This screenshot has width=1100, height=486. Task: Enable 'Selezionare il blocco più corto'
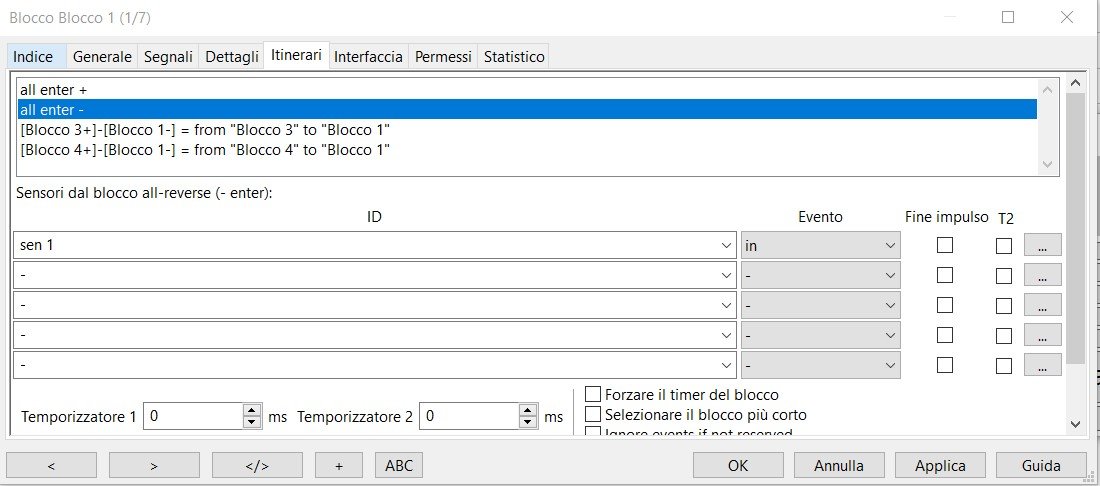click(x=593, y=414)
